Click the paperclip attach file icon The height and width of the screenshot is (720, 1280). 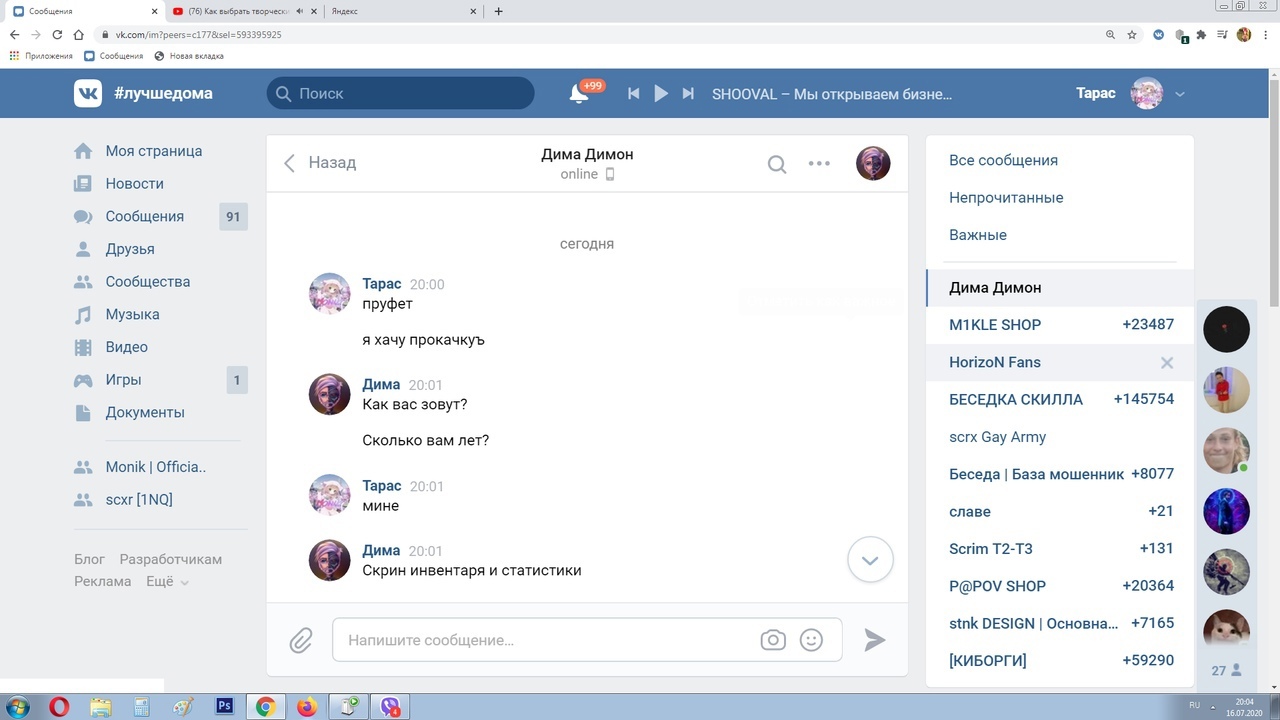coord(301,640)
